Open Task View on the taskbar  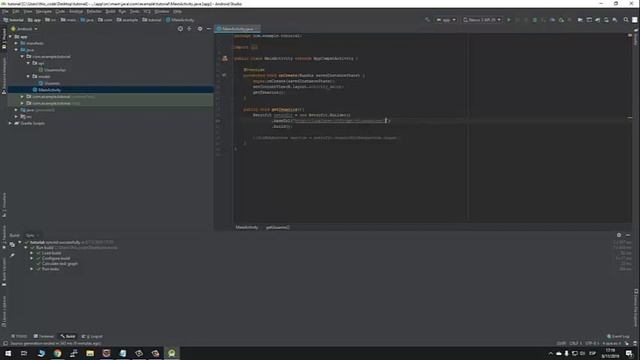tap(24, 353)
